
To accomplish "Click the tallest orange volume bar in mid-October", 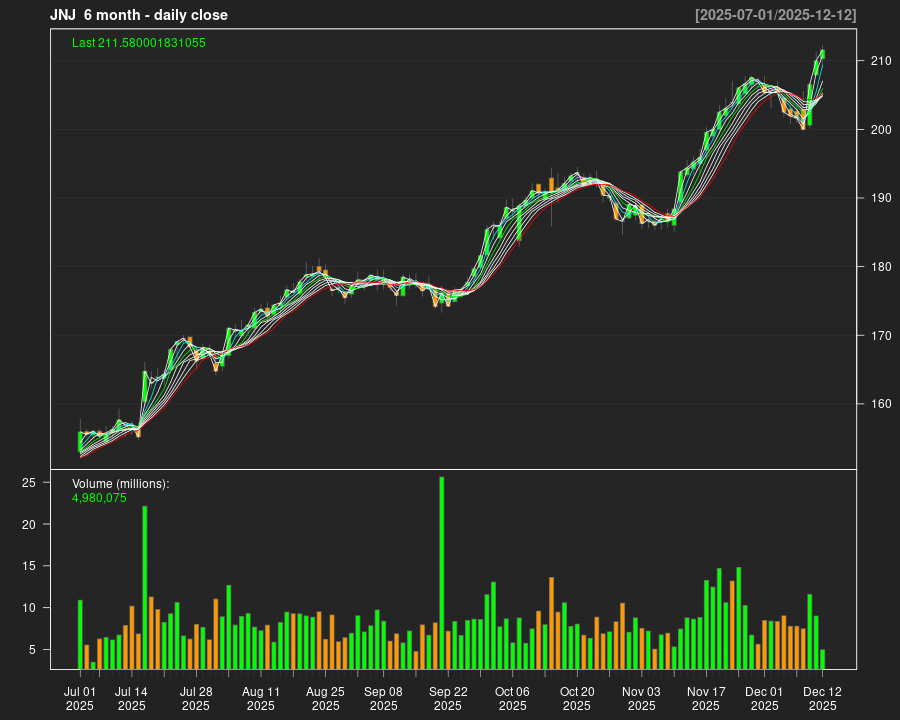I will point(551,622).
